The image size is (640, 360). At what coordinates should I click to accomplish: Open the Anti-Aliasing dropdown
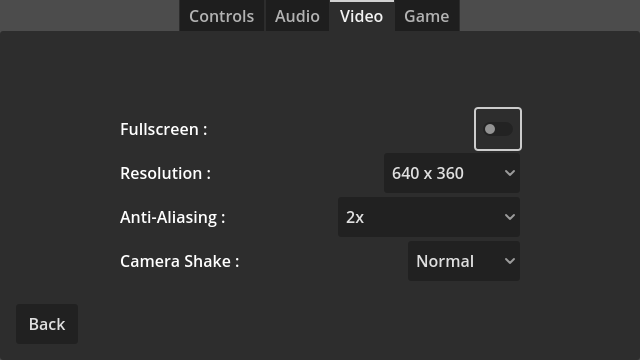coord(429,217)
